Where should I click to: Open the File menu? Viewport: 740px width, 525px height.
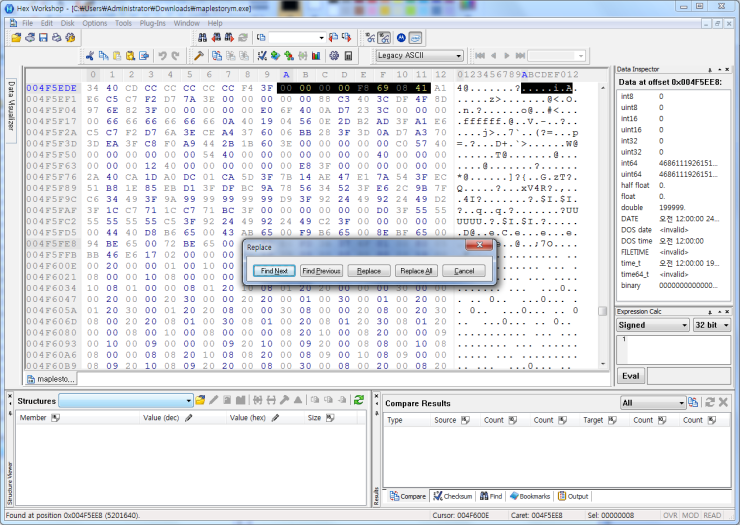click(27, 23)
